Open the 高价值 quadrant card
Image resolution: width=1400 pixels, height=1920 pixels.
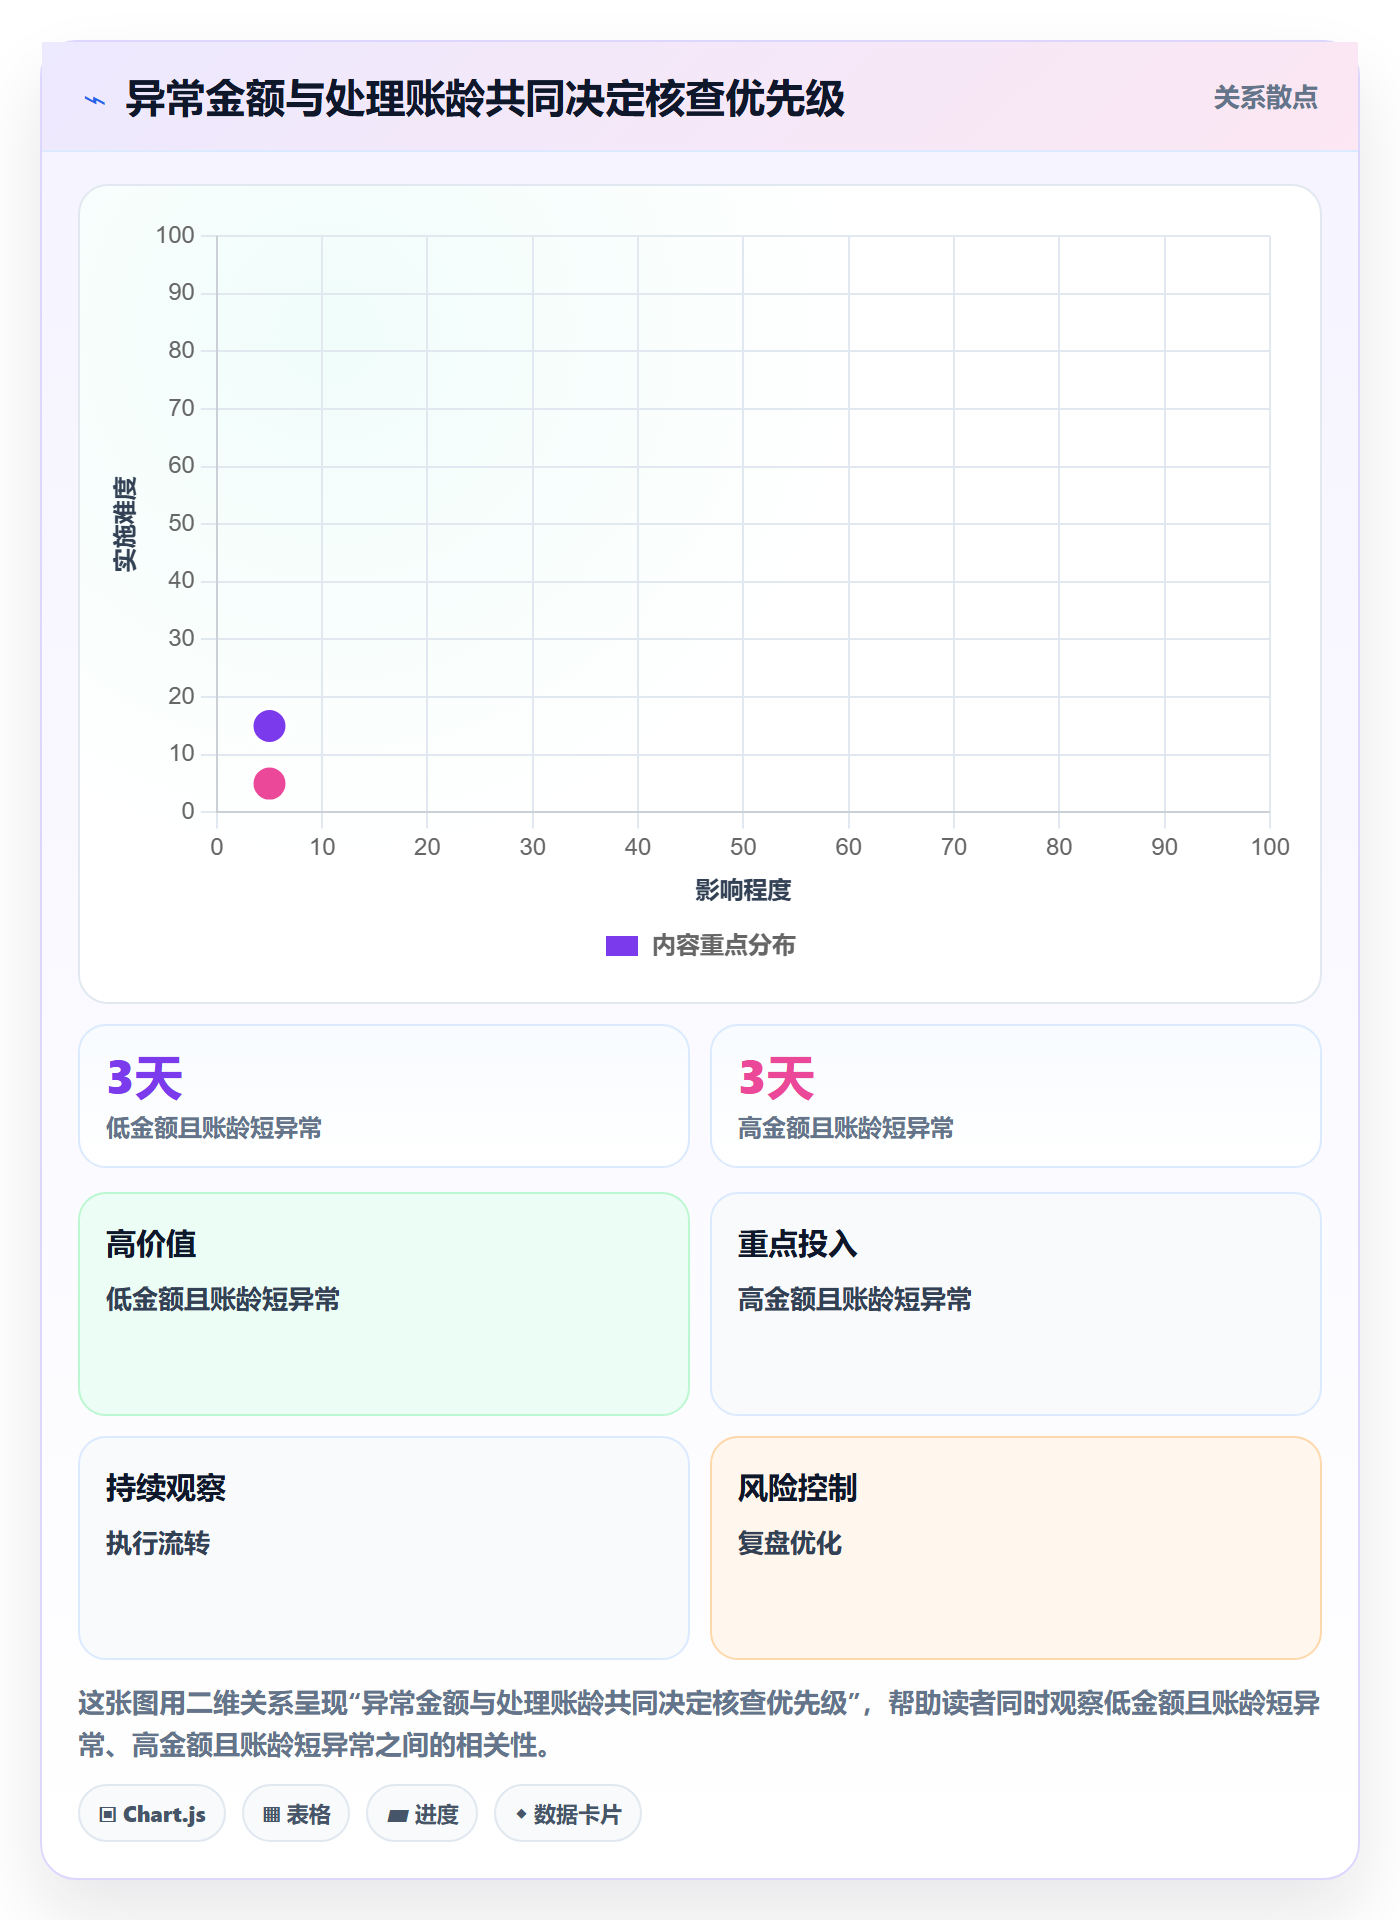pos(384,1304)
